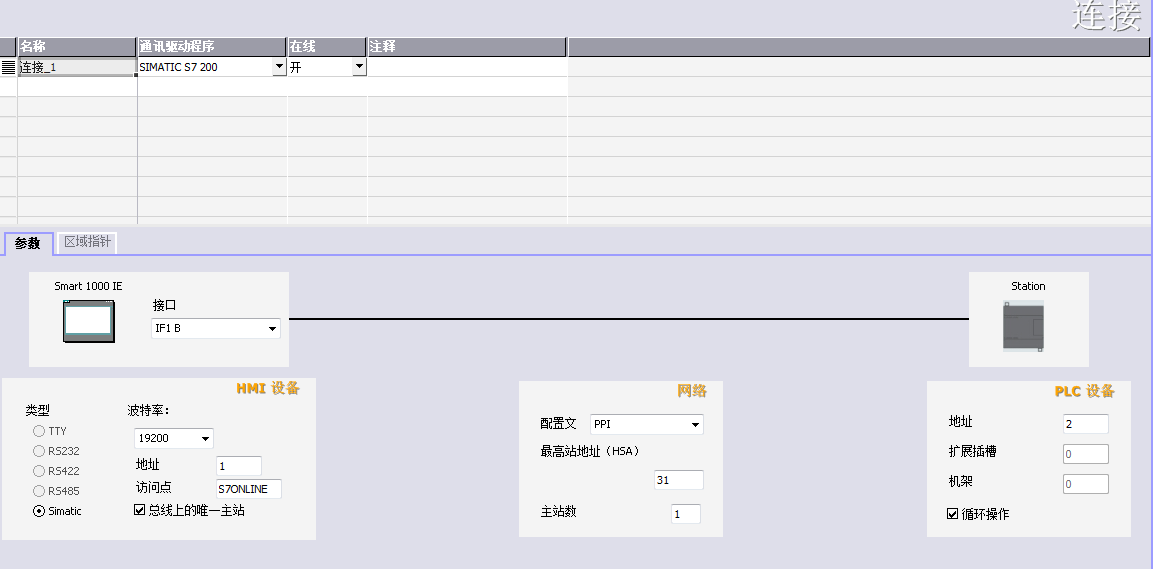Viewport: 1153px width, 569px height.
Task: Click the Station PLC device icon
Action: click(x=1023, y=326)
